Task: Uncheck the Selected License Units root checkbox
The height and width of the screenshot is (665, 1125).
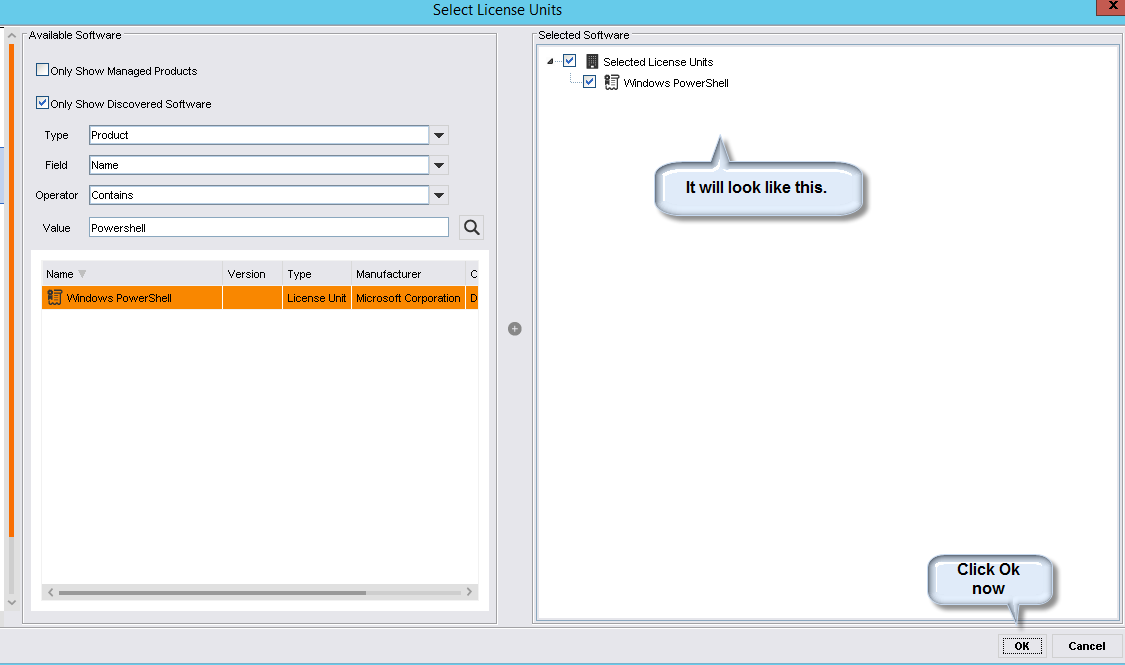Action: point(570,62)
